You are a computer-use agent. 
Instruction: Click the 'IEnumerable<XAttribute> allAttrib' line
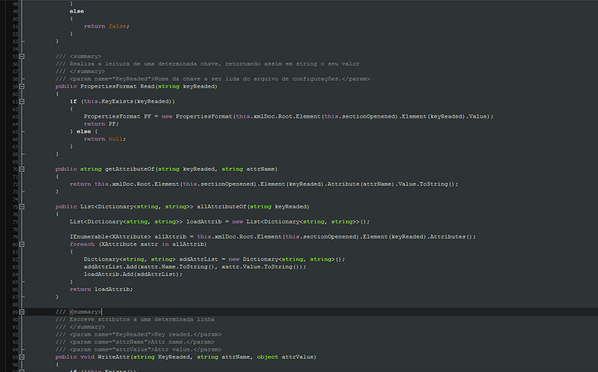click(x=272, y=237)
